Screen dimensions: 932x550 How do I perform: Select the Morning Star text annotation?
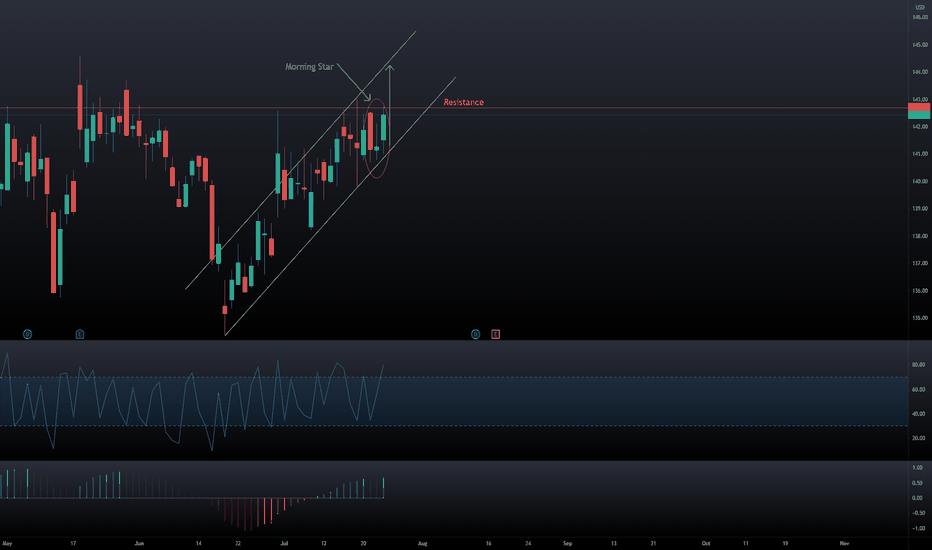309,67
